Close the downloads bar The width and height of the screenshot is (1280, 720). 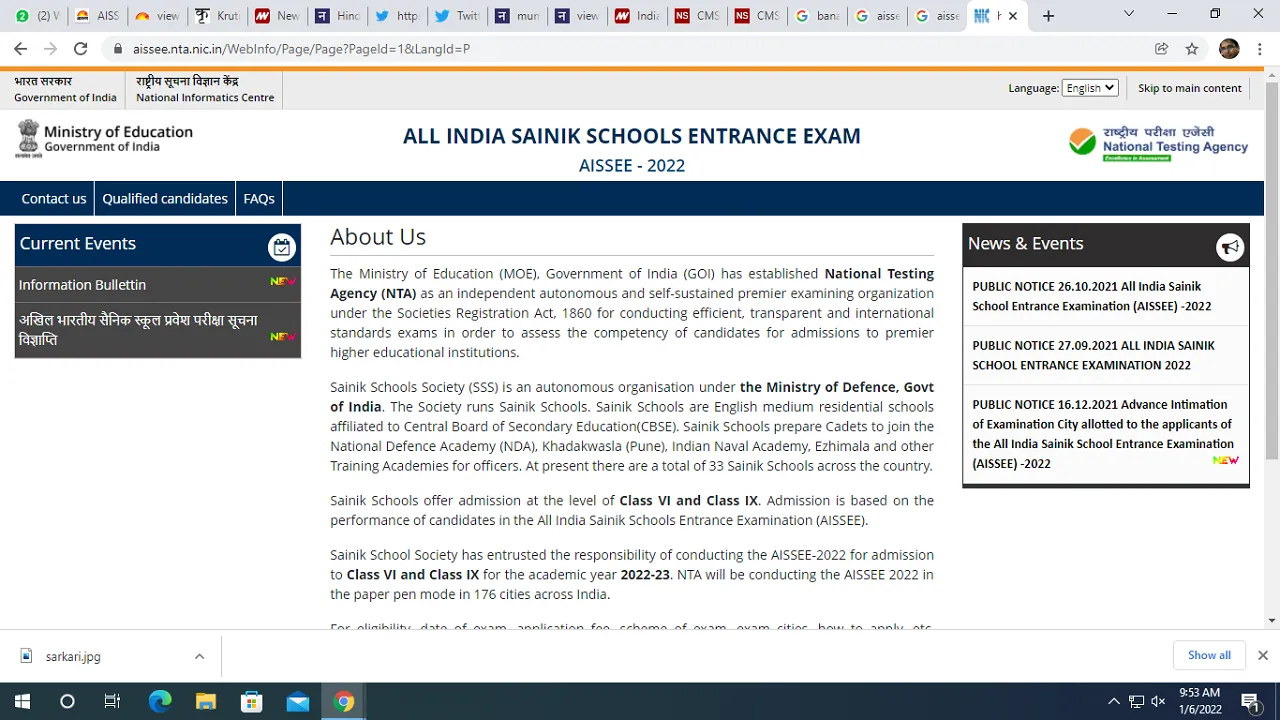pos(1262,655)
